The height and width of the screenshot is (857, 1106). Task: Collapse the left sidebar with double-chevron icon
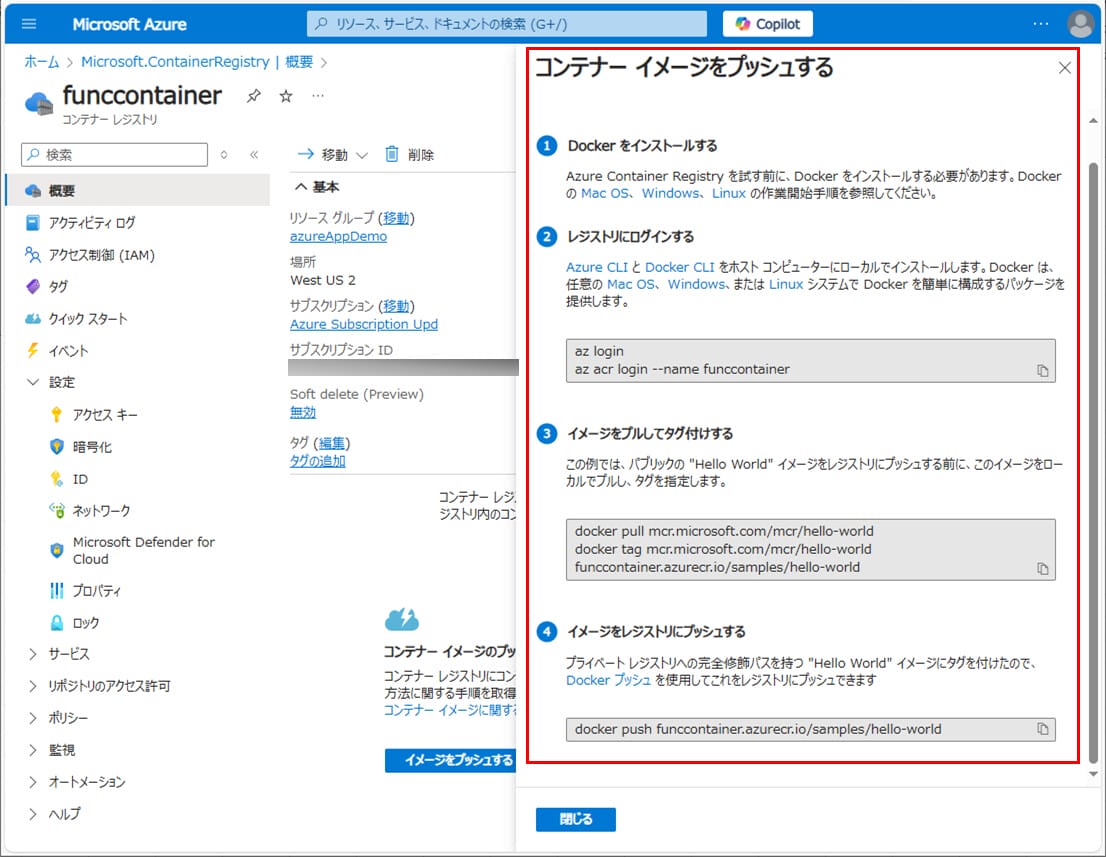[254, 155]
